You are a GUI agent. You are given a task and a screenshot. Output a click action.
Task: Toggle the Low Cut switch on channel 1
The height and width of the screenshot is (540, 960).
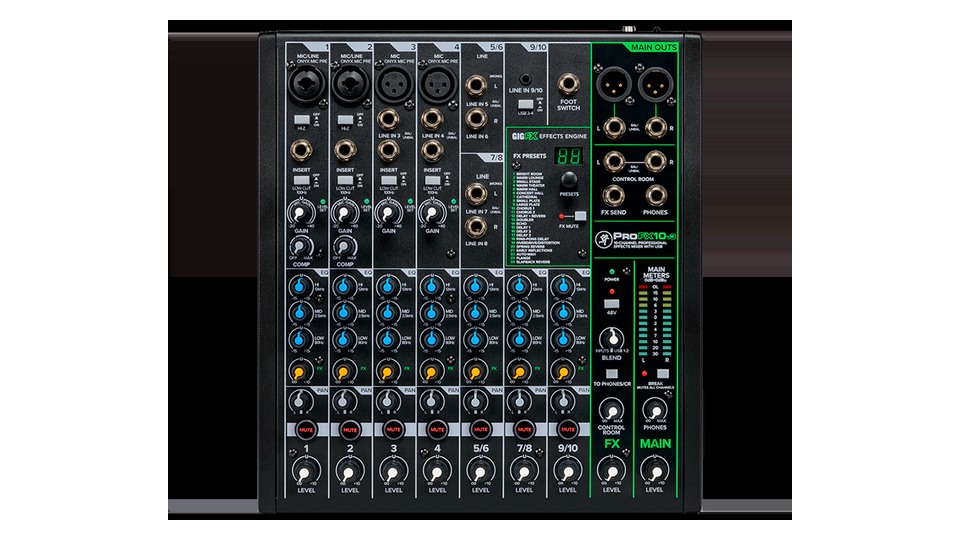[301, 181]
